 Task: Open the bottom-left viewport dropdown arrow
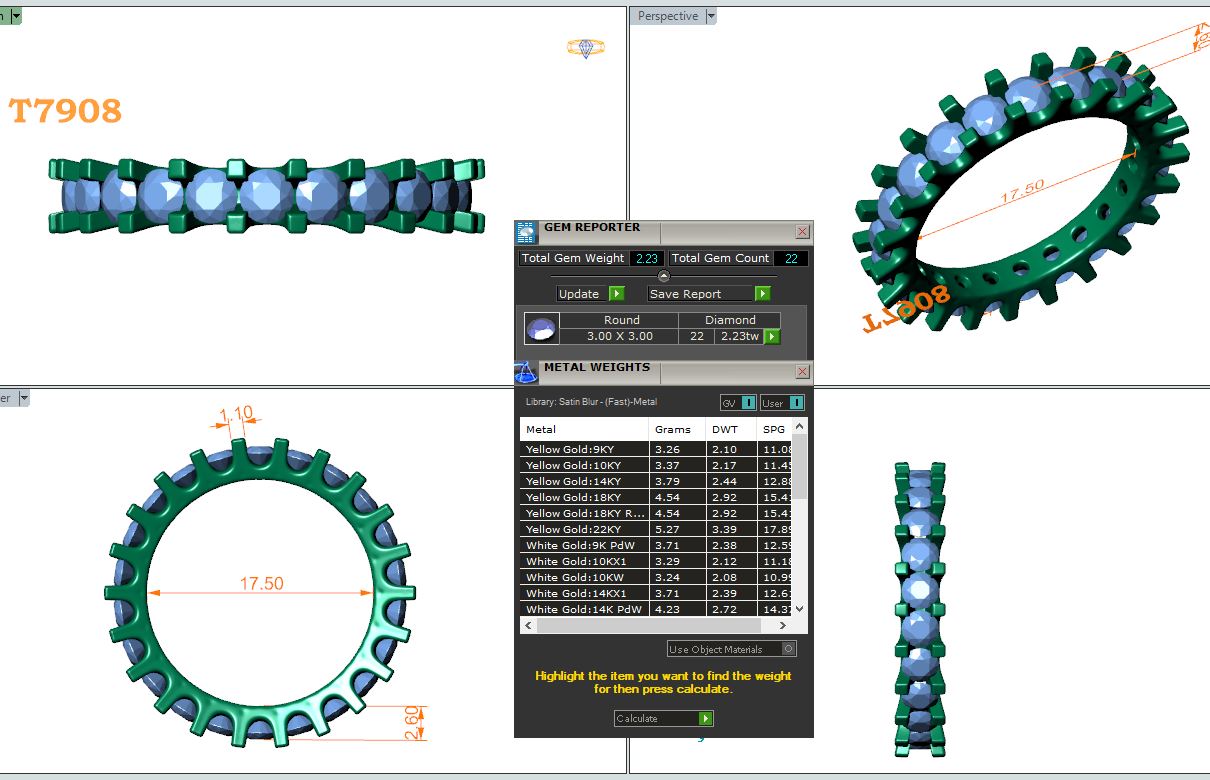coord(24,398)
